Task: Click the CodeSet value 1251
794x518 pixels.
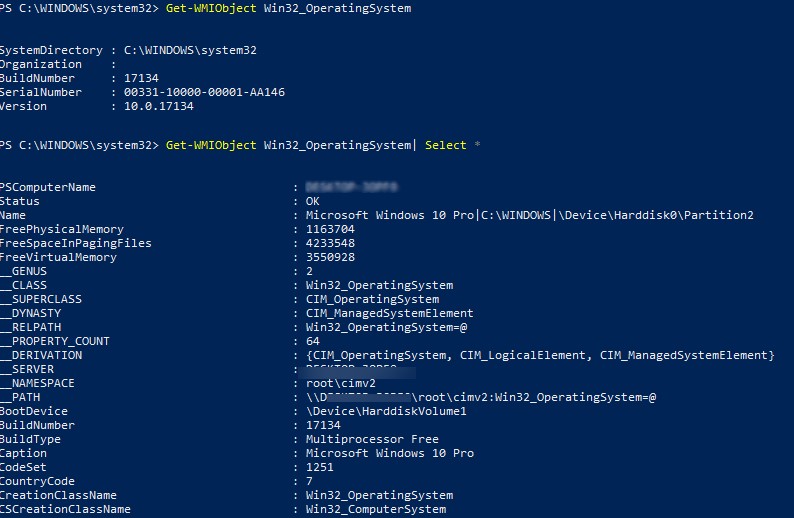Action: tap(320, 467)
